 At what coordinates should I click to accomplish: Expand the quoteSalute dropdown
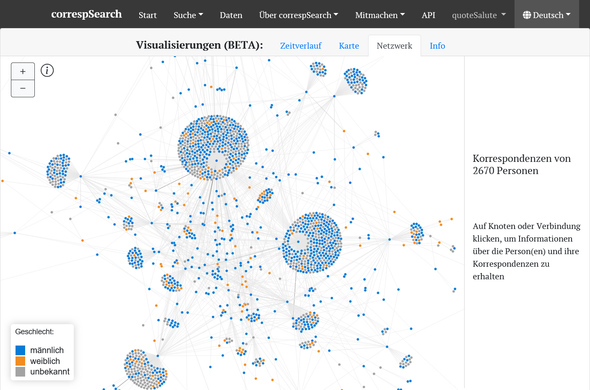(x=479, y=15)
